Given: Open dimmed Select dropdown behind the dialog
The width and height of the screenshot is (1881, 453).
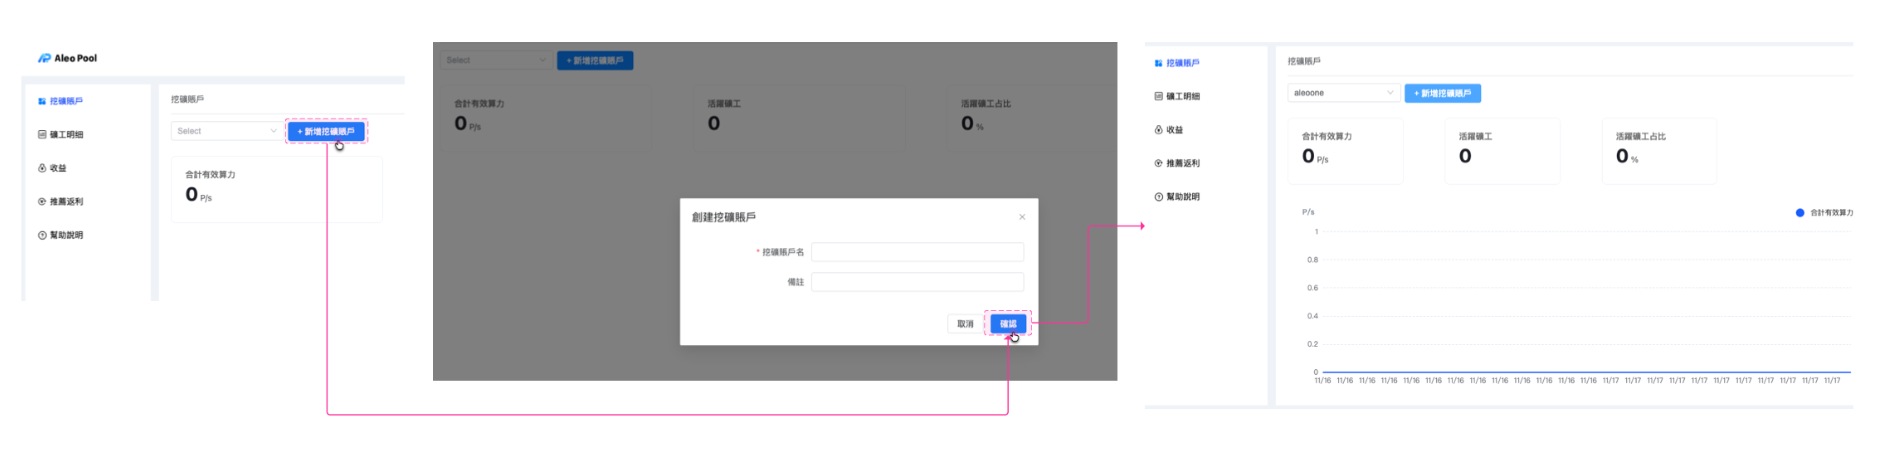Looking at the screenshot, I should (496, 60).
